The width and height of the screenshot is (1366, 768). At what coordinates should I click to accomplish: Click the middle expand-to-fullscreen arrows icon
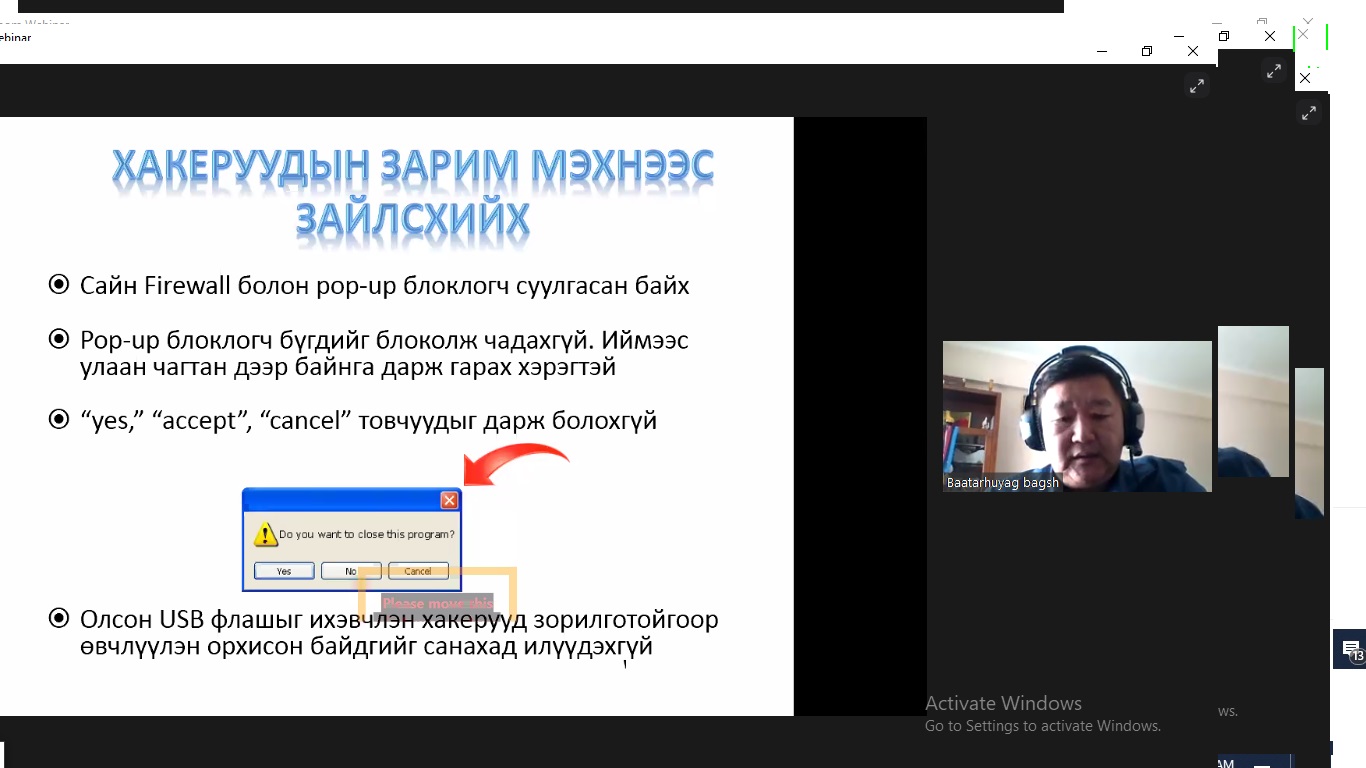tap(1273, 71)
